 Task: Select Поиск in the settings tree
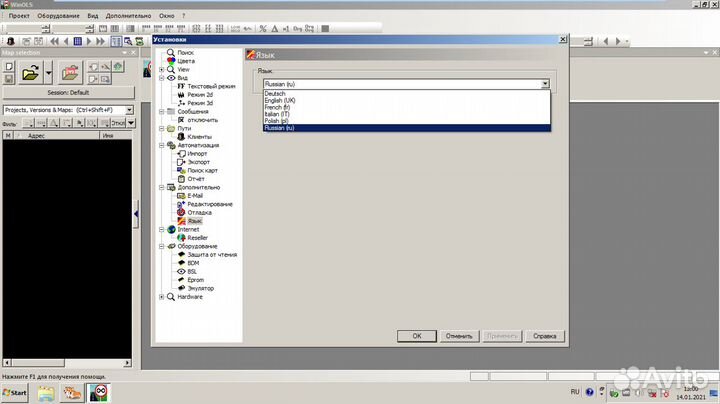click(x=186, y=52)
